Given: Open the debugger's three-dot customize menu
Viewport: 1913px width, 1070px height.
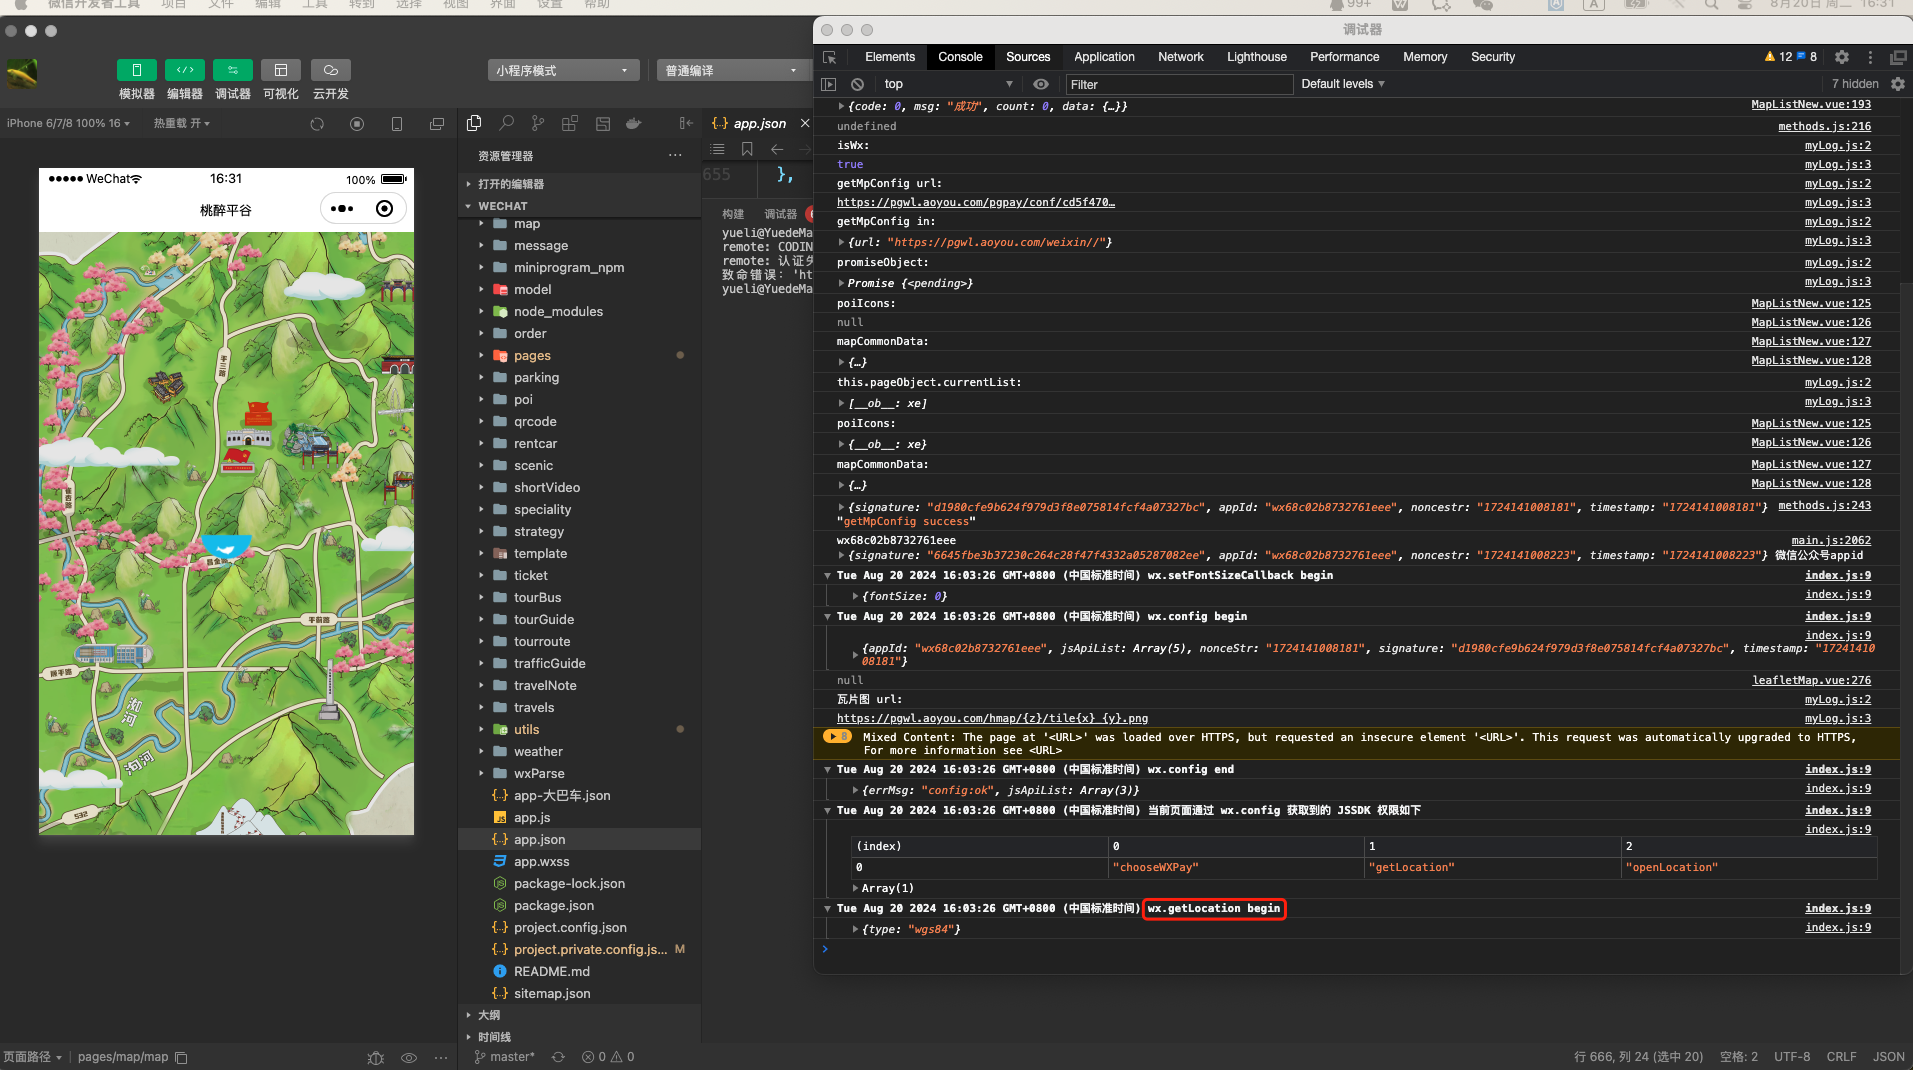Looking at the screenshot, I should 1870,57.
